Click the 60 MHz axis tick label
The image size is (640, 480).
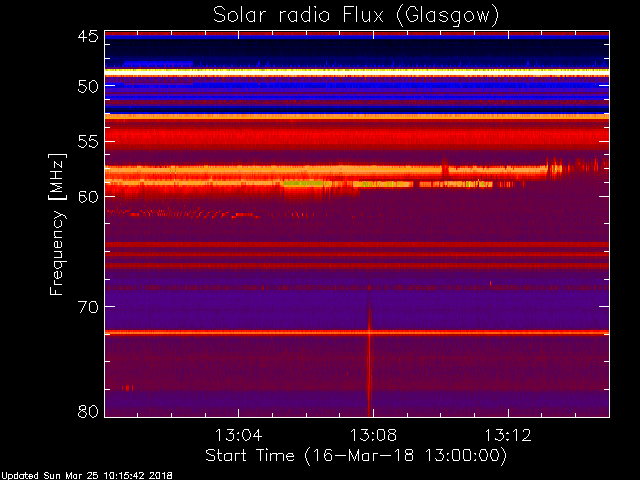tap(88, 197)
